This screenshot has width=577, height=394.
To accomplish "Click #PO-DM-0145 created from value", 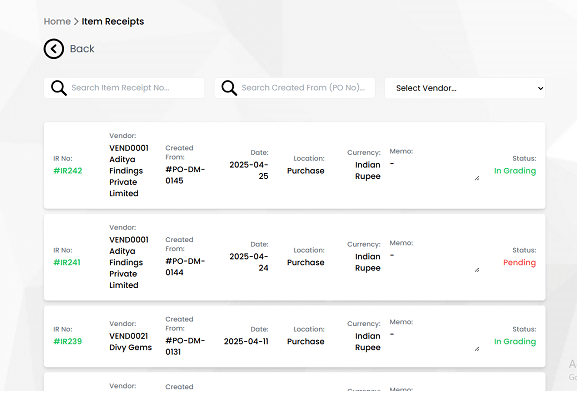I will point(185,175).
